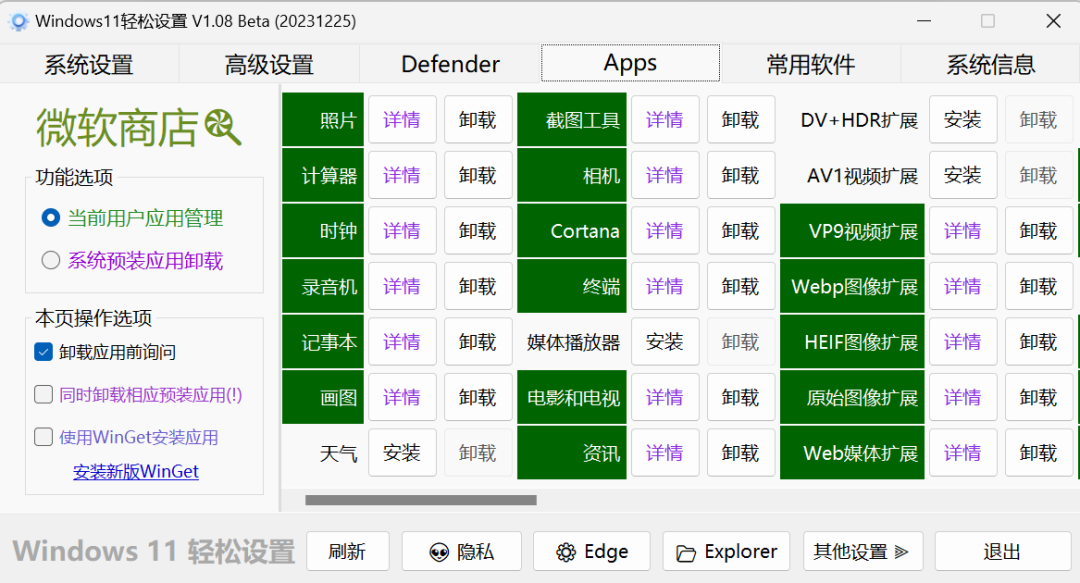View 详情 for HEIF图像扩展

pyautogui.click(x=963, y=341)
